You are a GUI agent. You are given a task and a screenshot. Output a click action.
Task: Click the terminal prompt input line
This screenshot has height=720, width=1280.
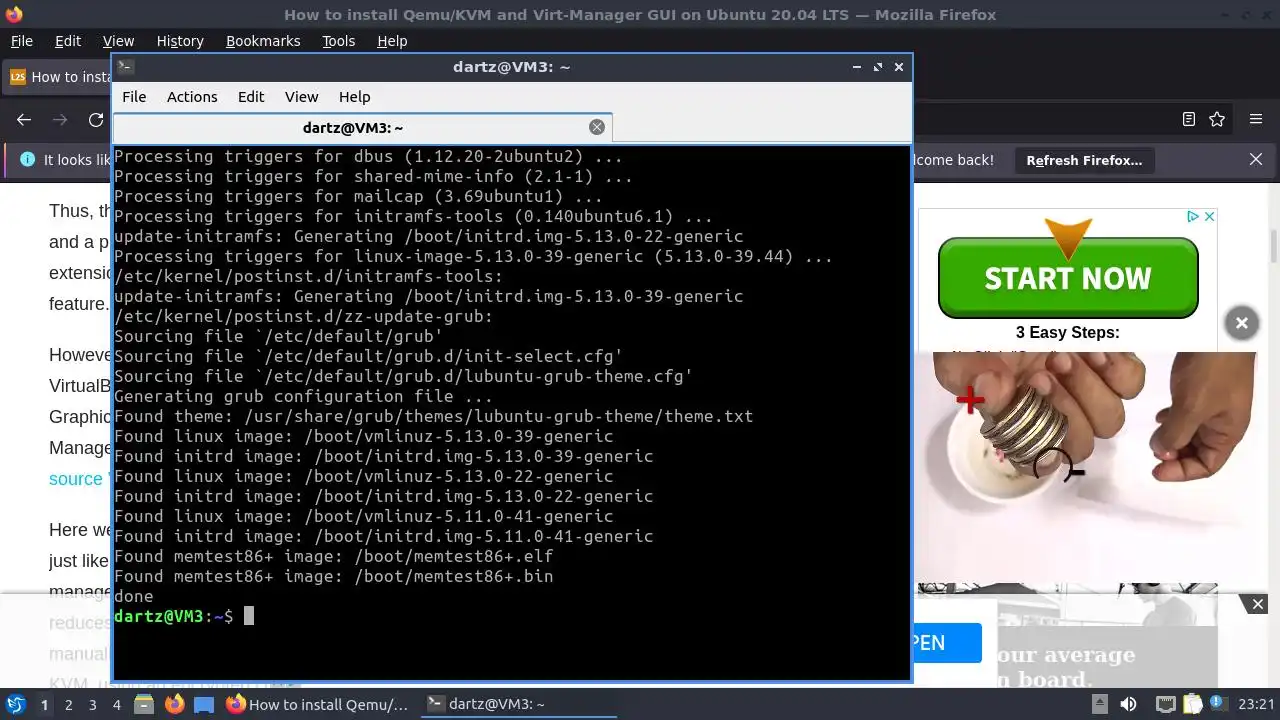pyautogui.click(x=512, y=616)
